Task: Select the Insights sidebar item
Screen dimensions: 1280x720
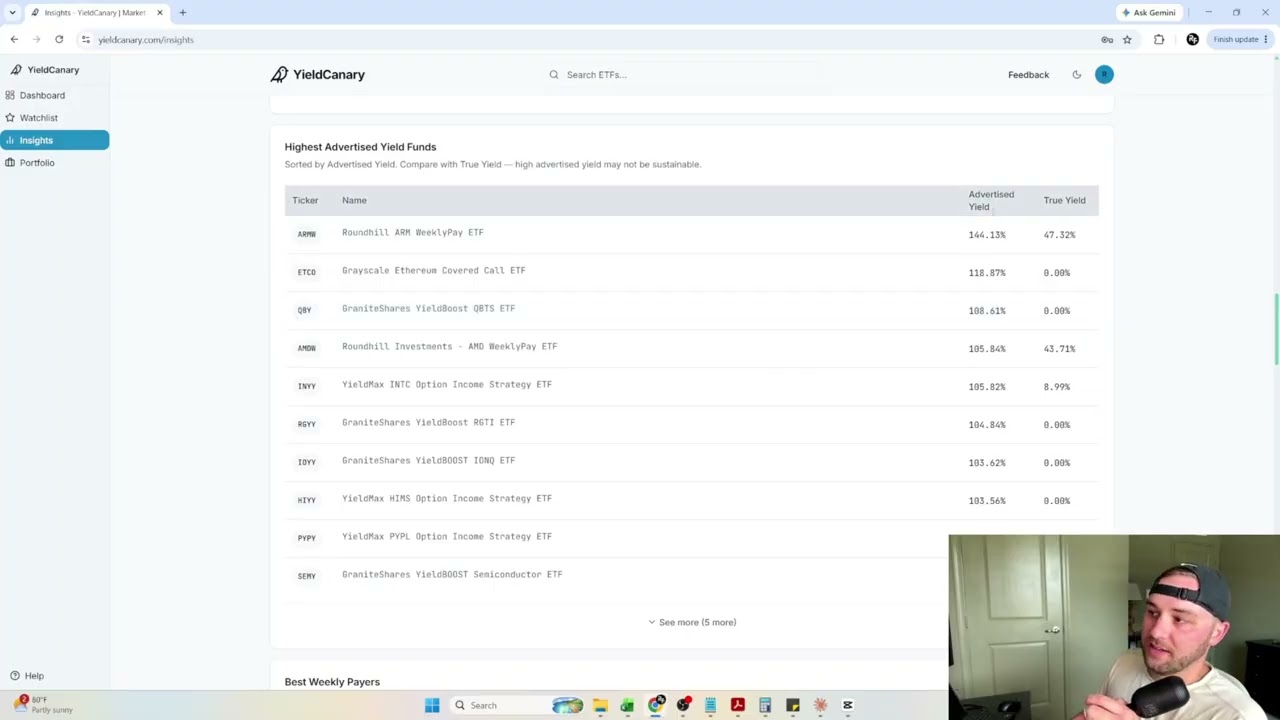Action: [54, 140]
